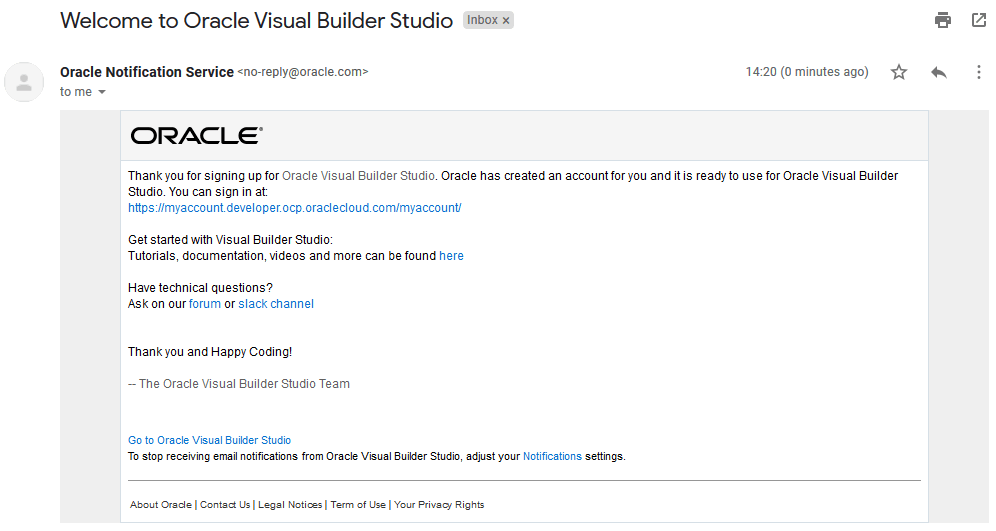Click the 14:20 timestamp

[x=807, y=72]
